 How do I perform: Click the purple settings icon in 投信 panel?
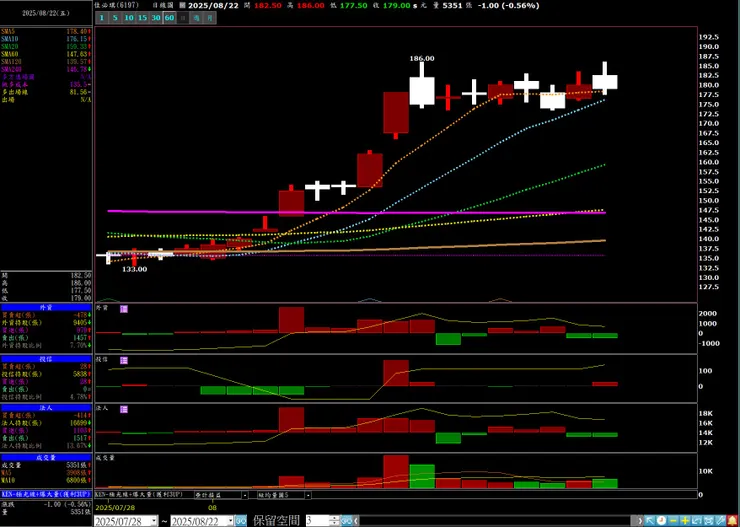point(124,360)
